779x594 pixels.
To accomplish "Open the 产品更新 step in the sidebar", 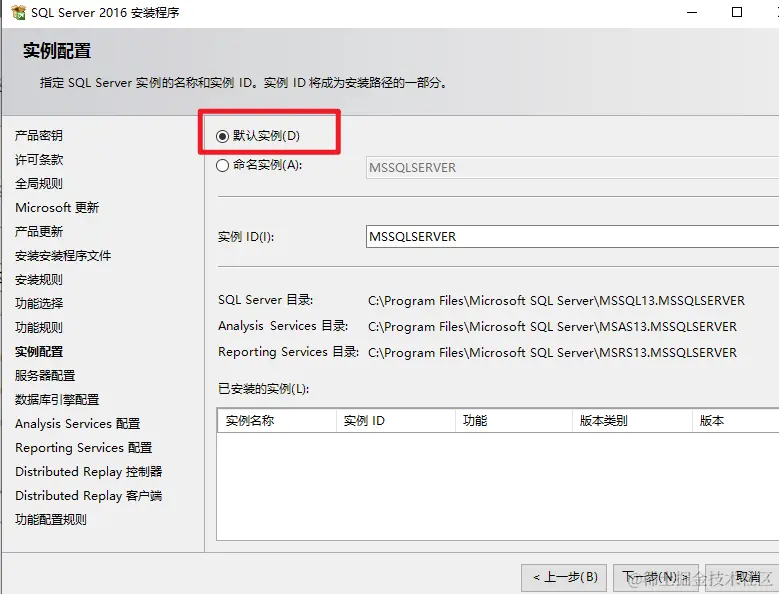I will (39, 231).
